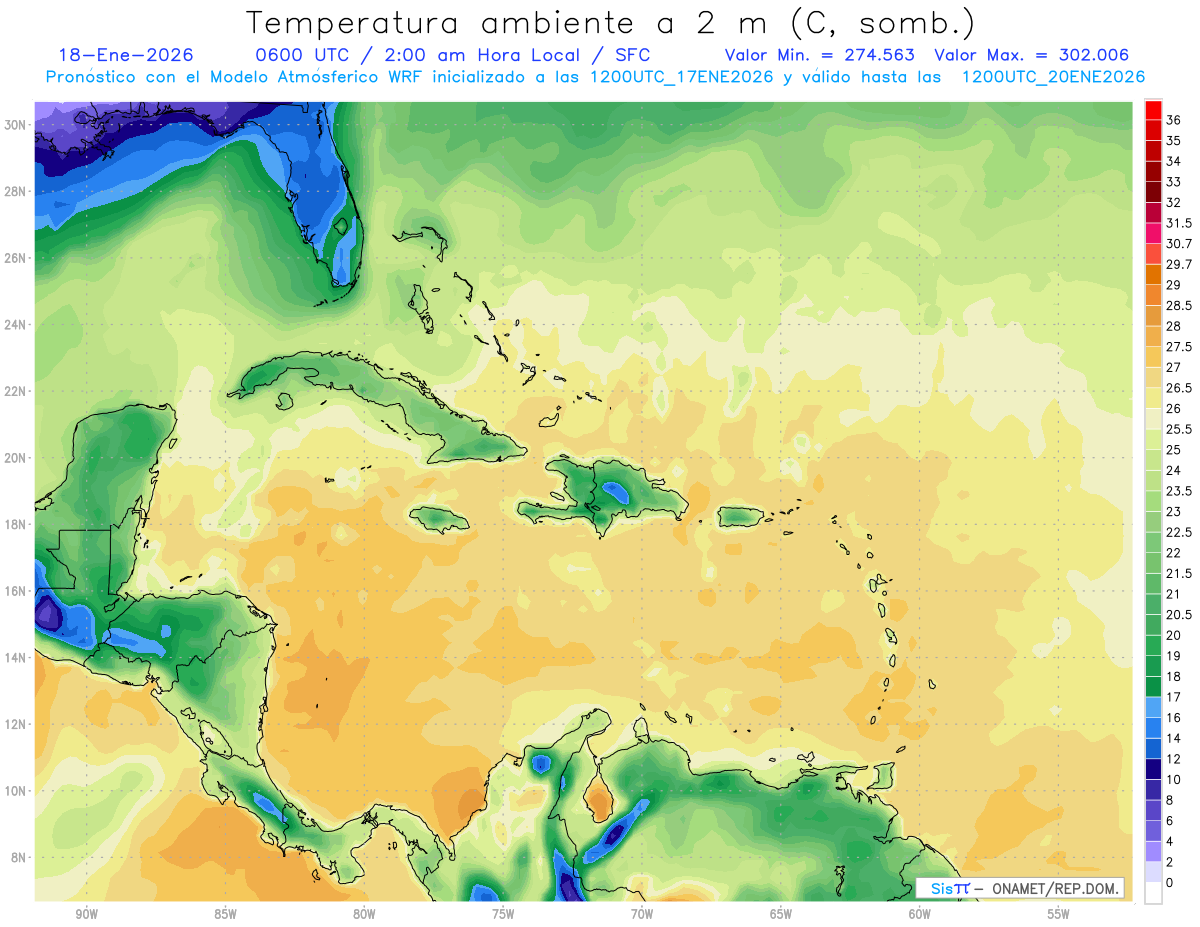
Task: Click the '14N' latitude label
Action: click(15, 657)
